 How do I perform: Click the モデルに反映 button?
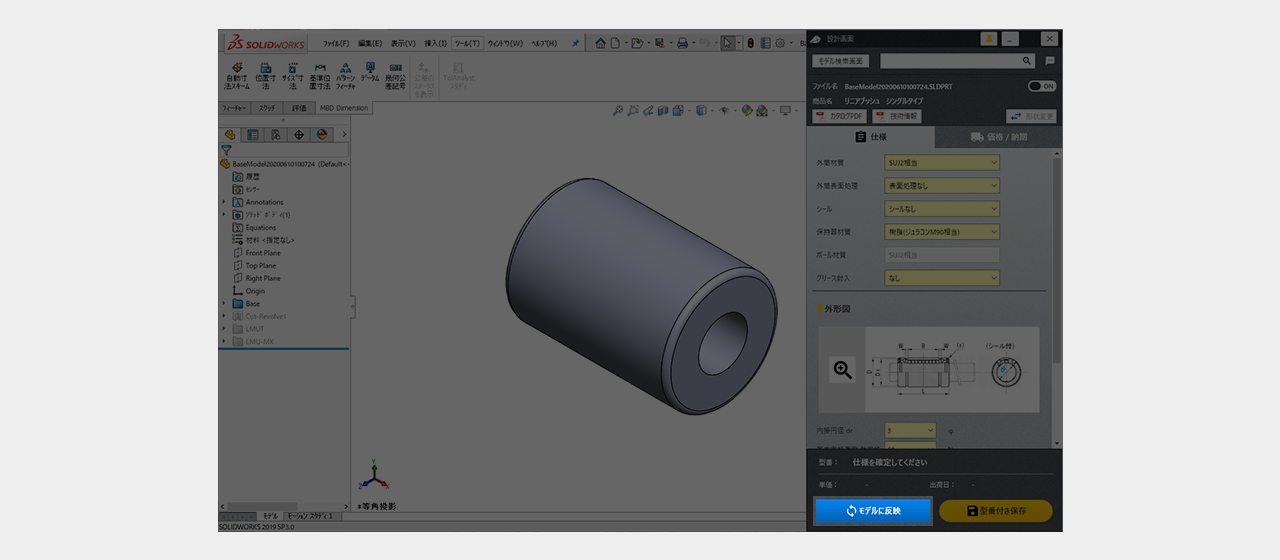tap(873, 511)
